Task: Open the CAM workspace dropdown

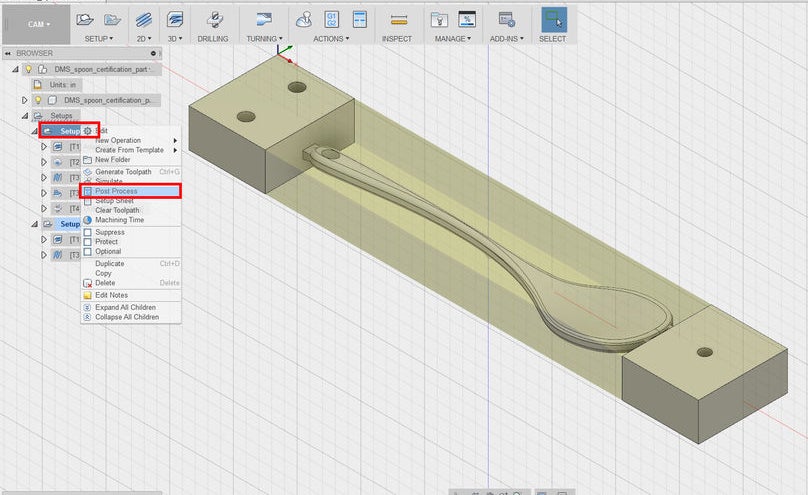Action: (37, 24)
